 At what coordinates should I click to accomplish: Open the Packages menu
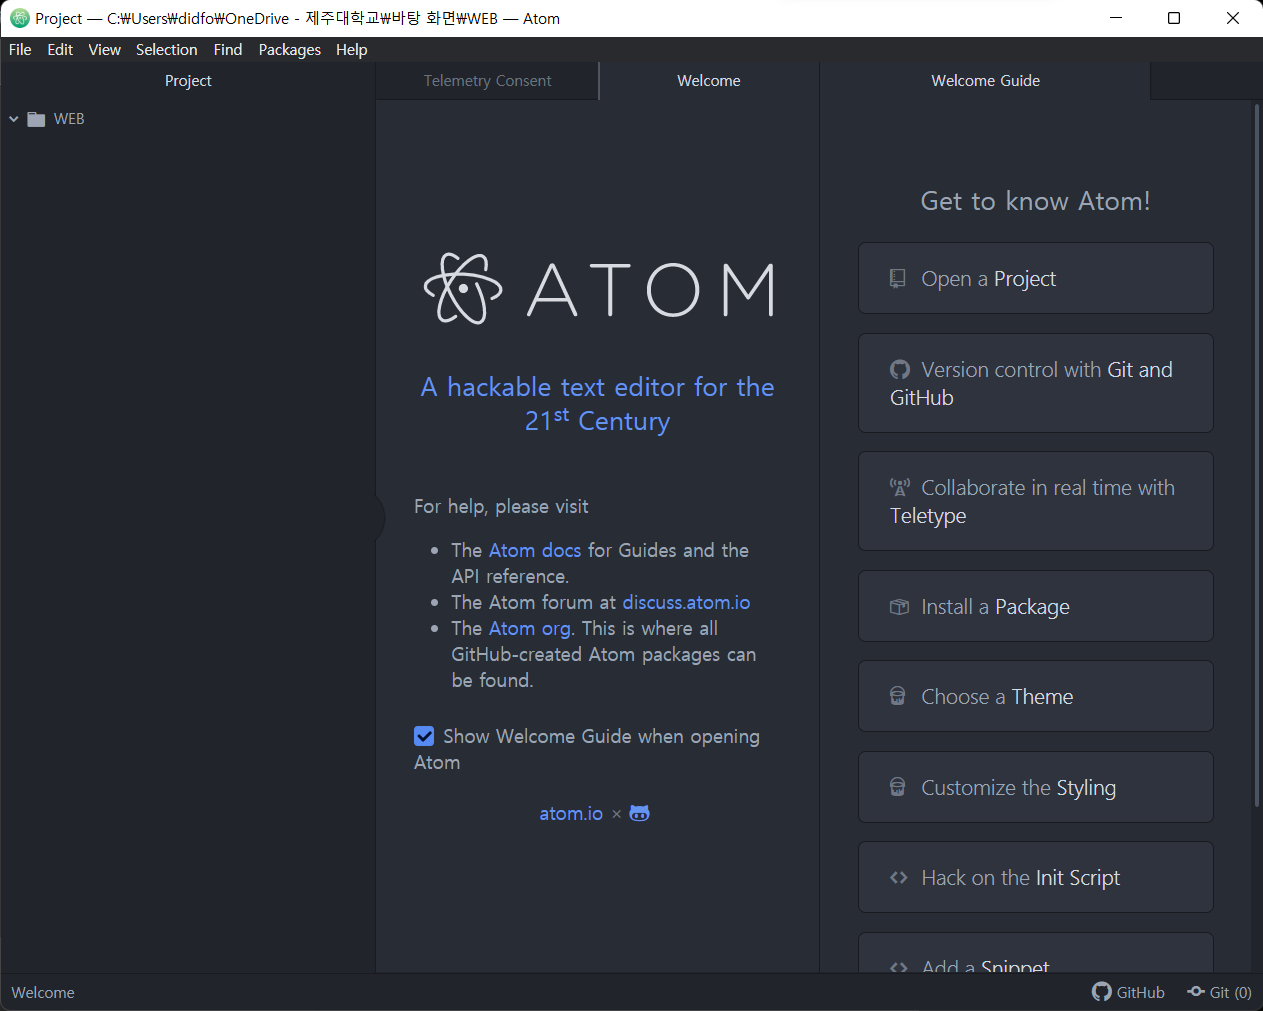click(x=289, y=49)
